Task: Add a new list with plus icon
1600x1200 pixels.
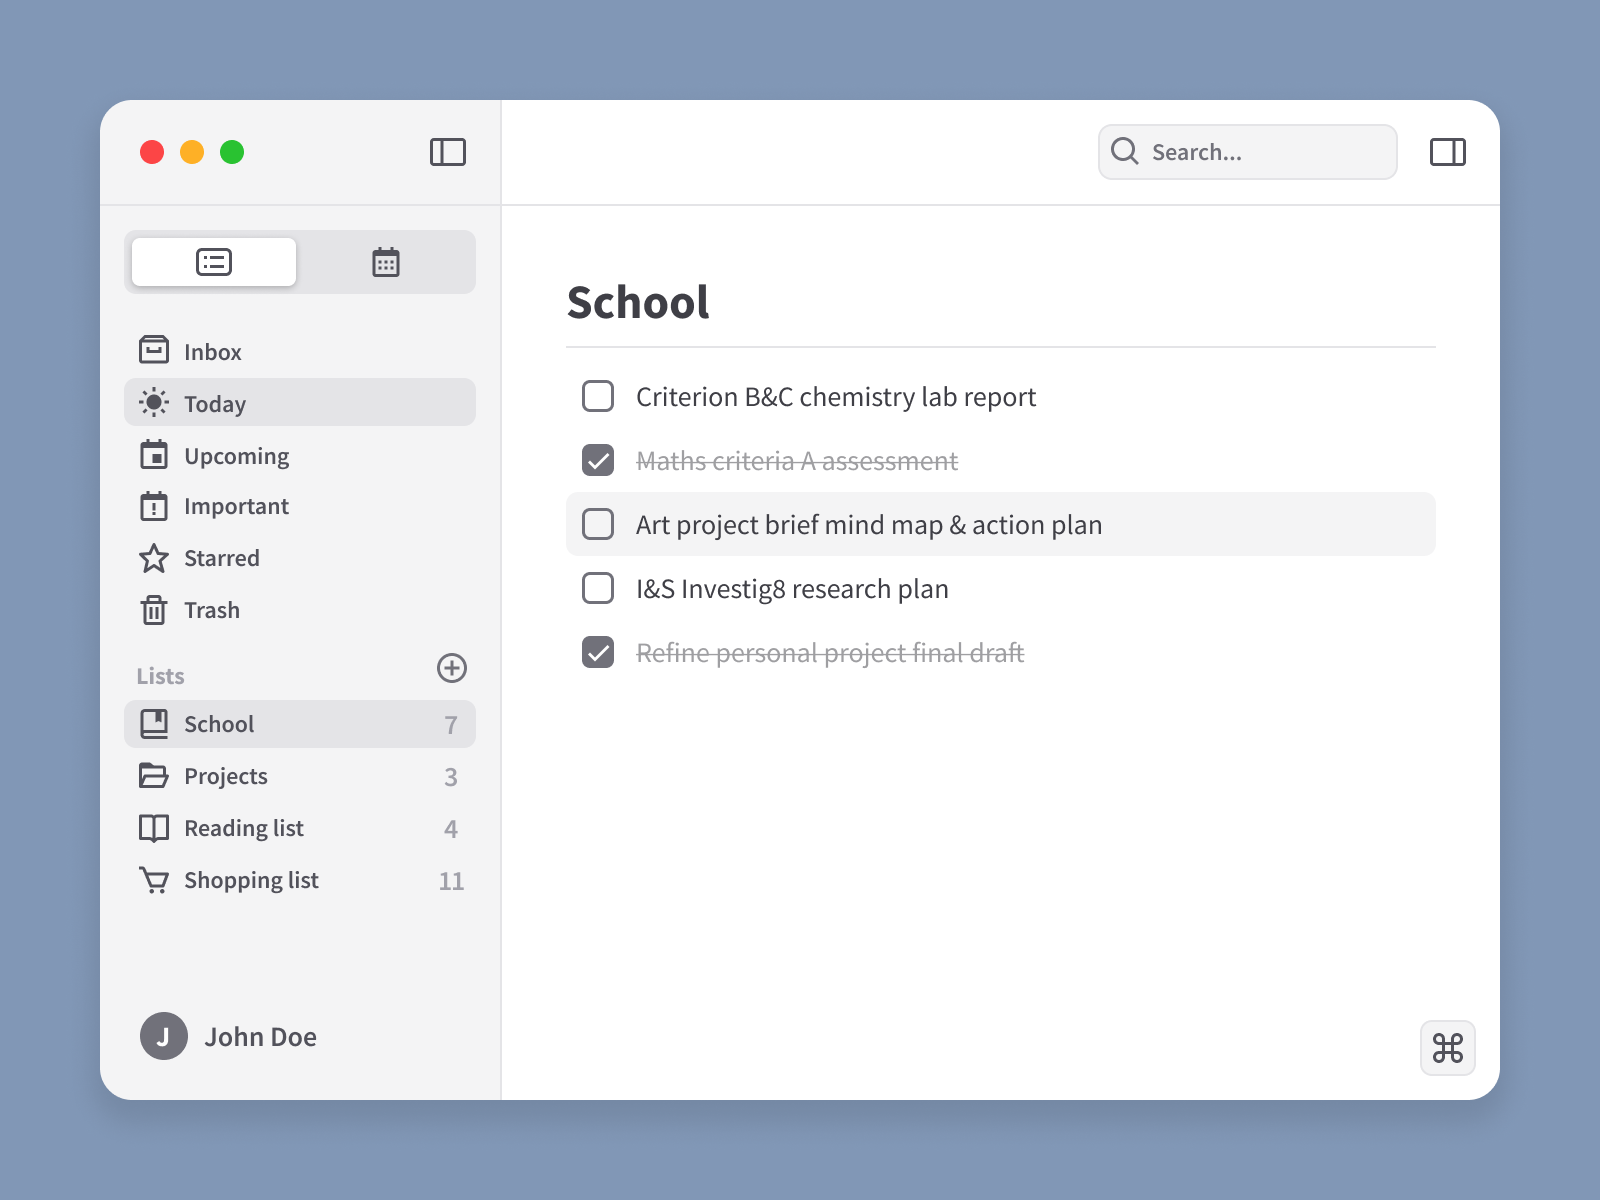Action: [452, 668]
